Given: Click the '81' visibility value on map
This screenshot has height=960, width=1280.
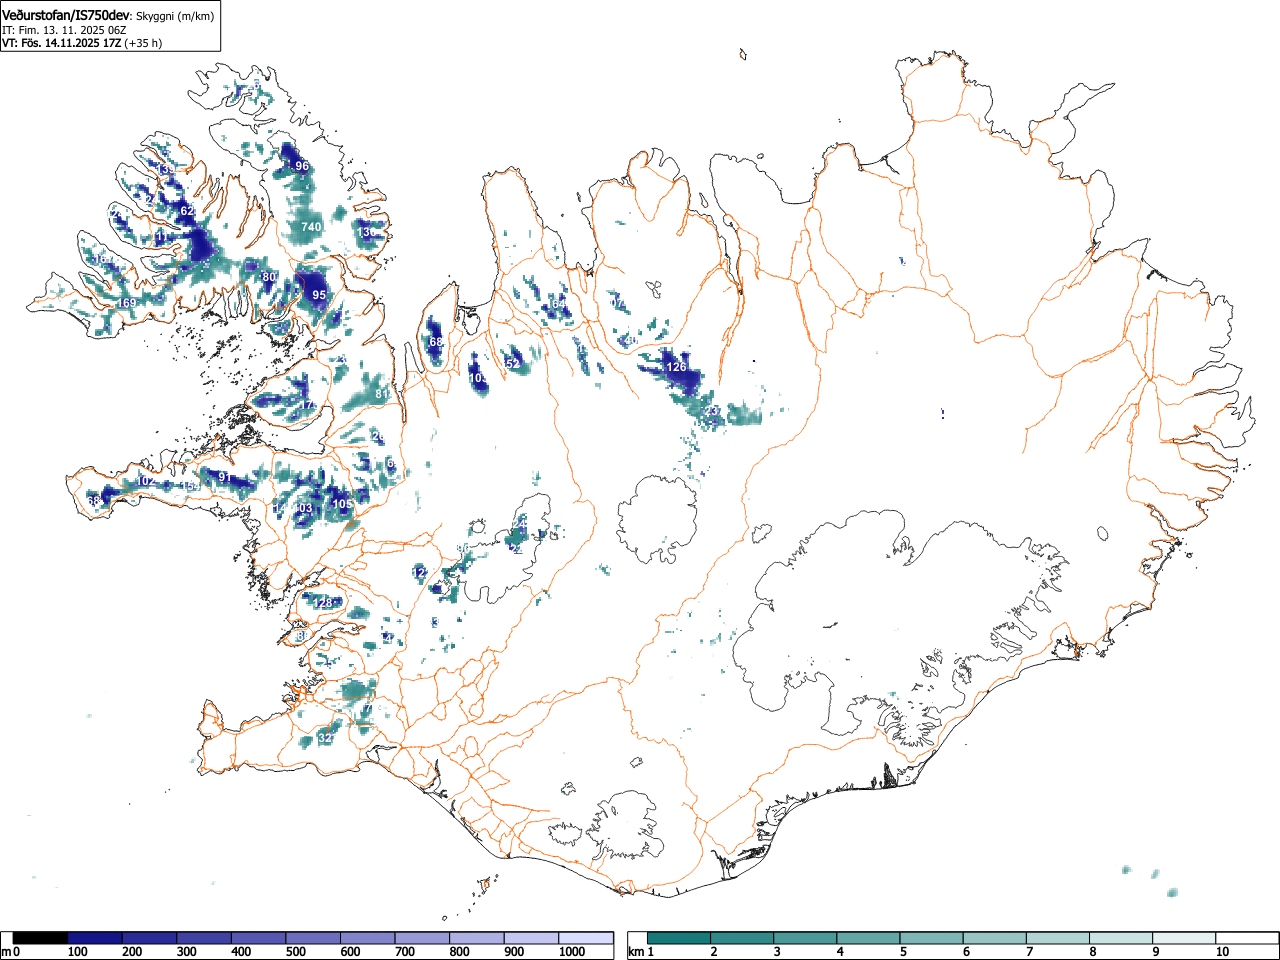Looking at the screenshot, I should click(x=382, y=394).
